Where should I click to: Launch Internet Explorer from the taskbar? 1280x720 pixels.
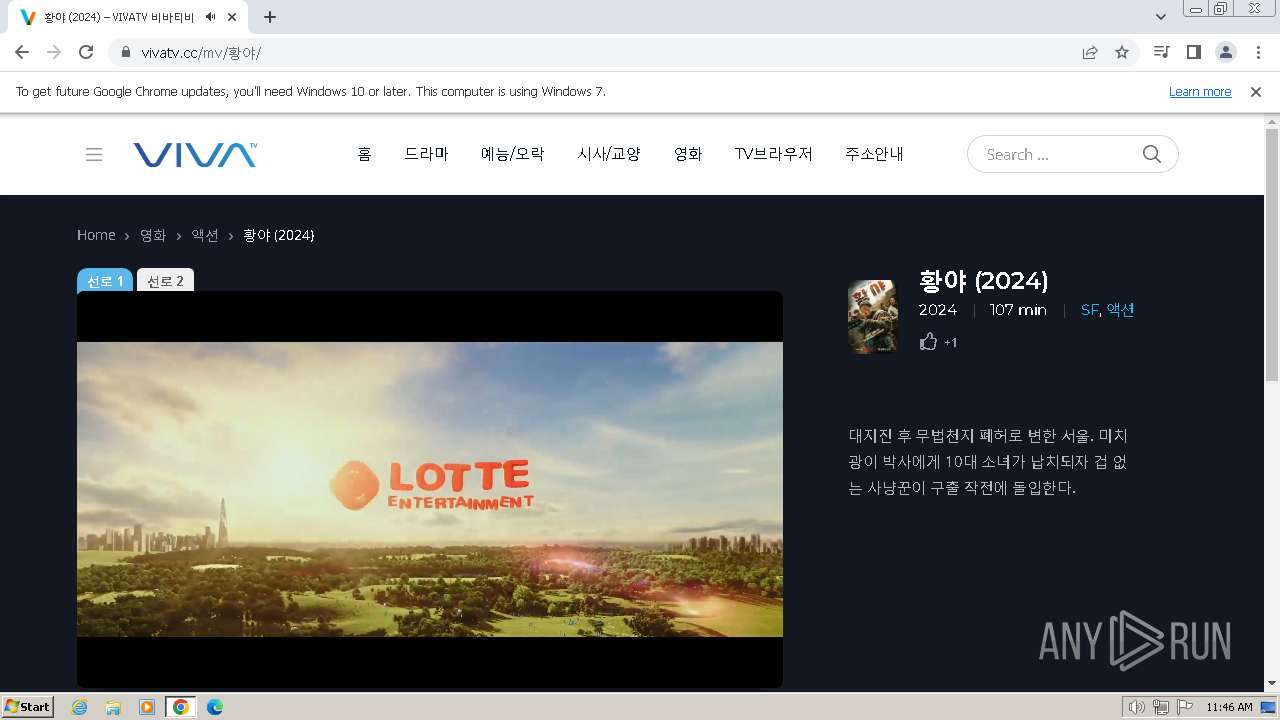click(x=80, y=707)
